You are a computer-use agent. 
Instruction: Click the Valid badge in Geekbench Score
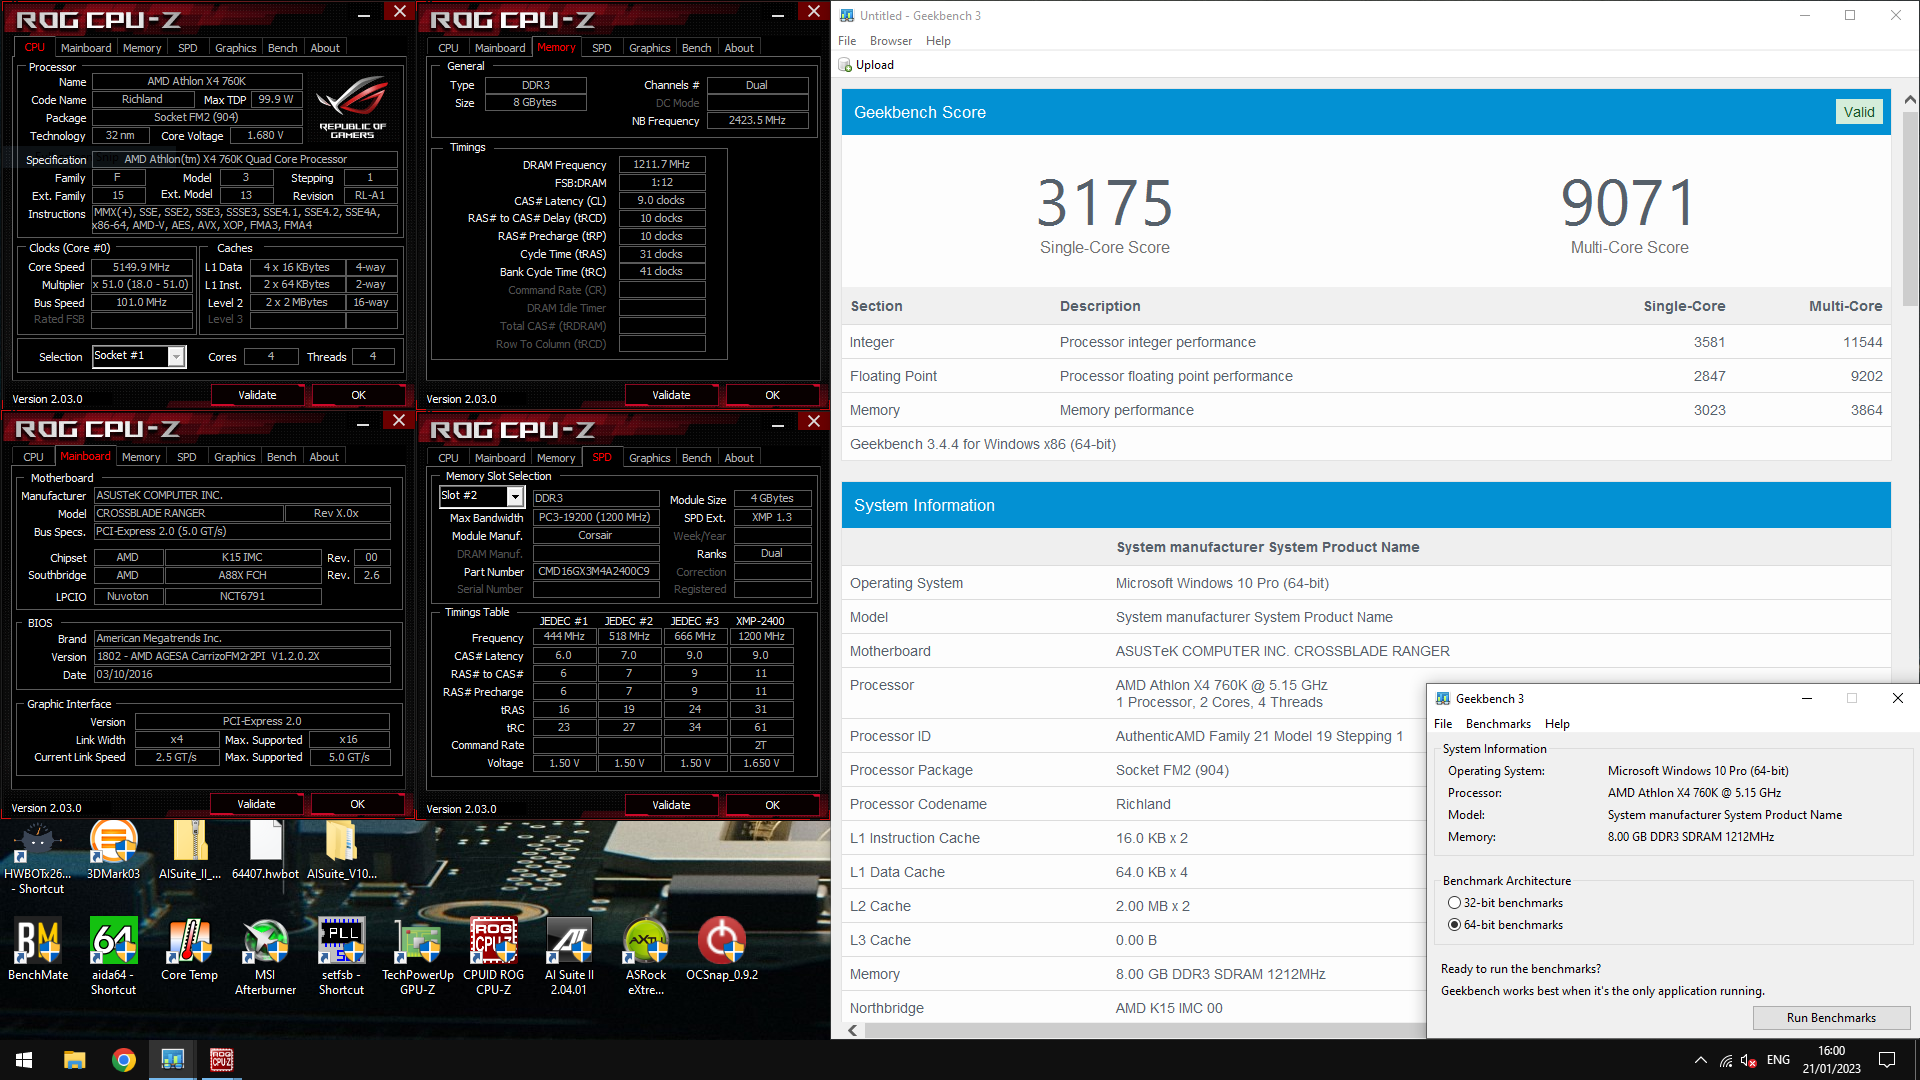pyautogui.click(x=1858, y=112)
